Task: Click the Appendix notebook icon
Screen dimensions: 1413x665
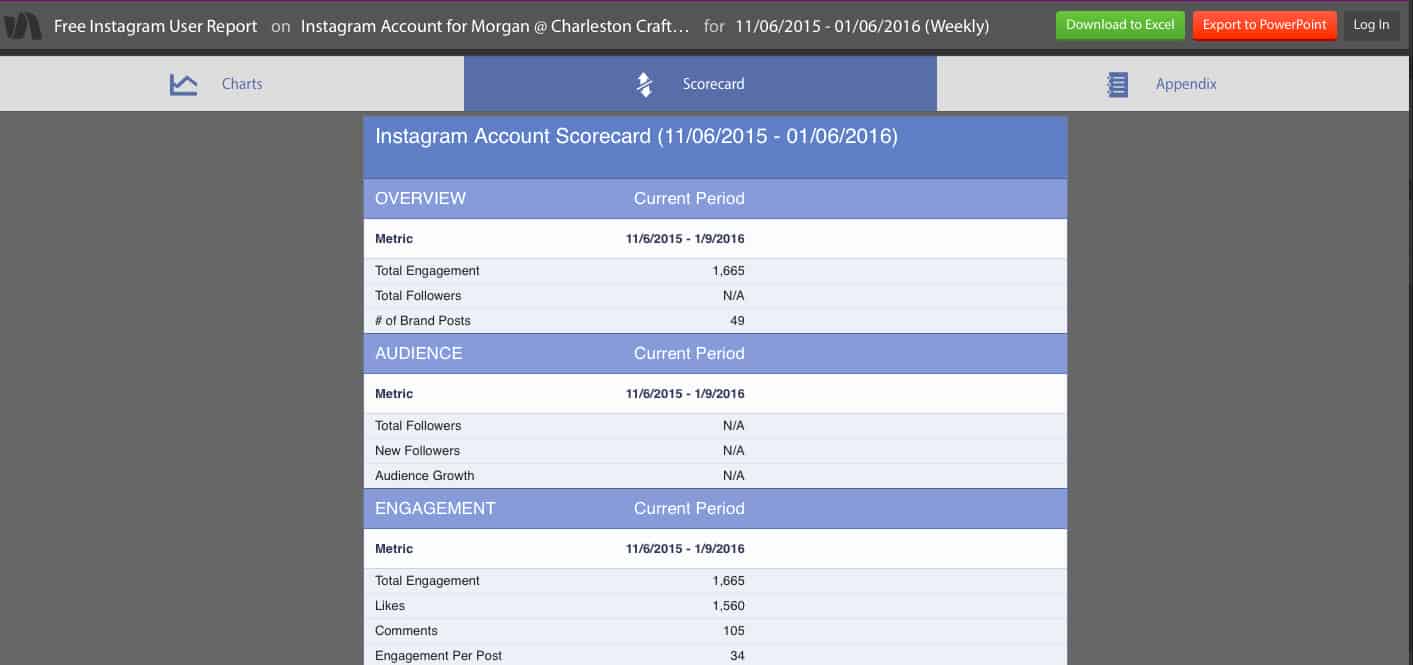Action: click(1118, 84)
